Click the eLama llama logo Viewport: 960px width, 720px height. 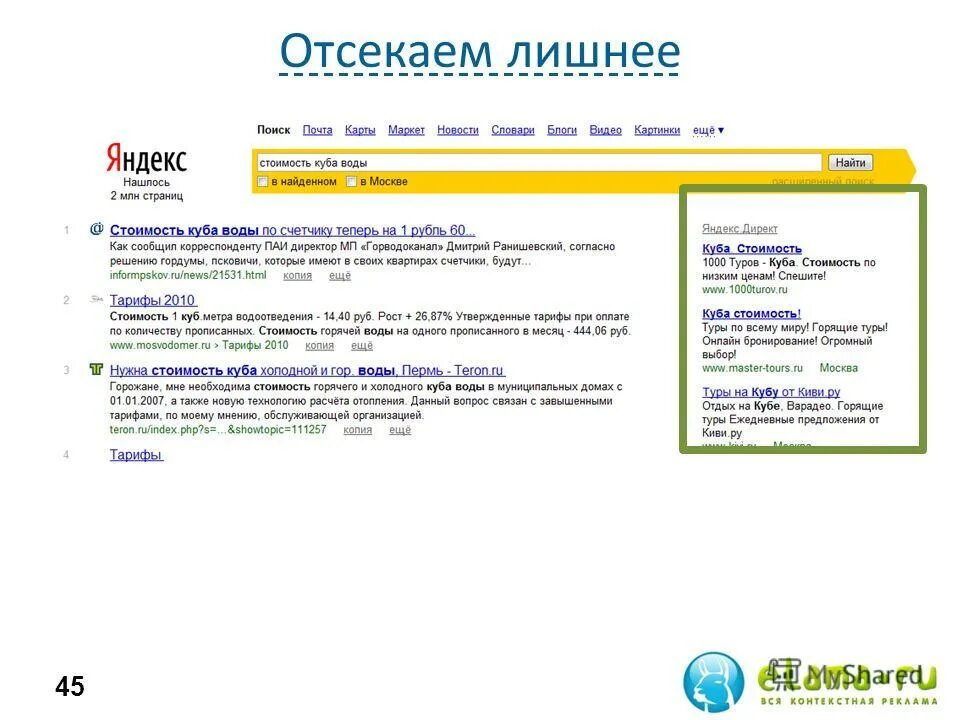(713, 682)
